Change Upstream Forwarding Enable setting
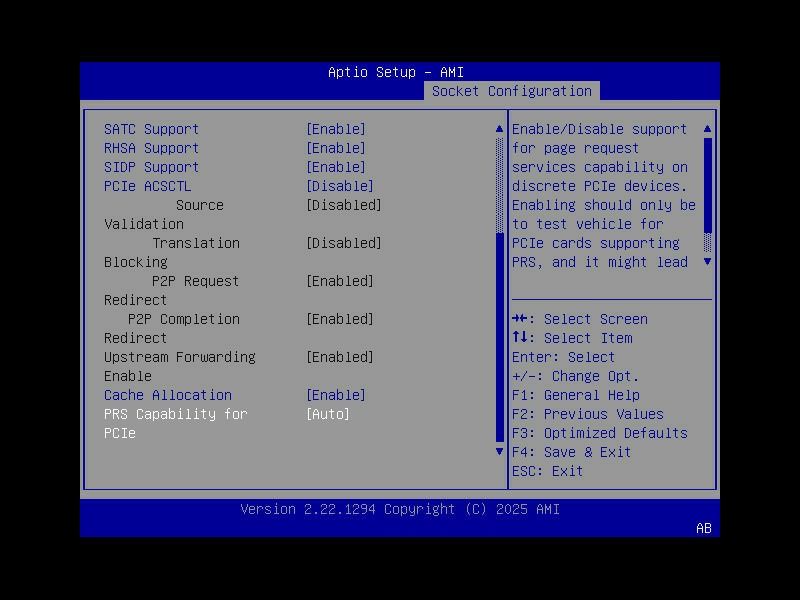Screen dimensions: 800x600 (x=341, y=356)
